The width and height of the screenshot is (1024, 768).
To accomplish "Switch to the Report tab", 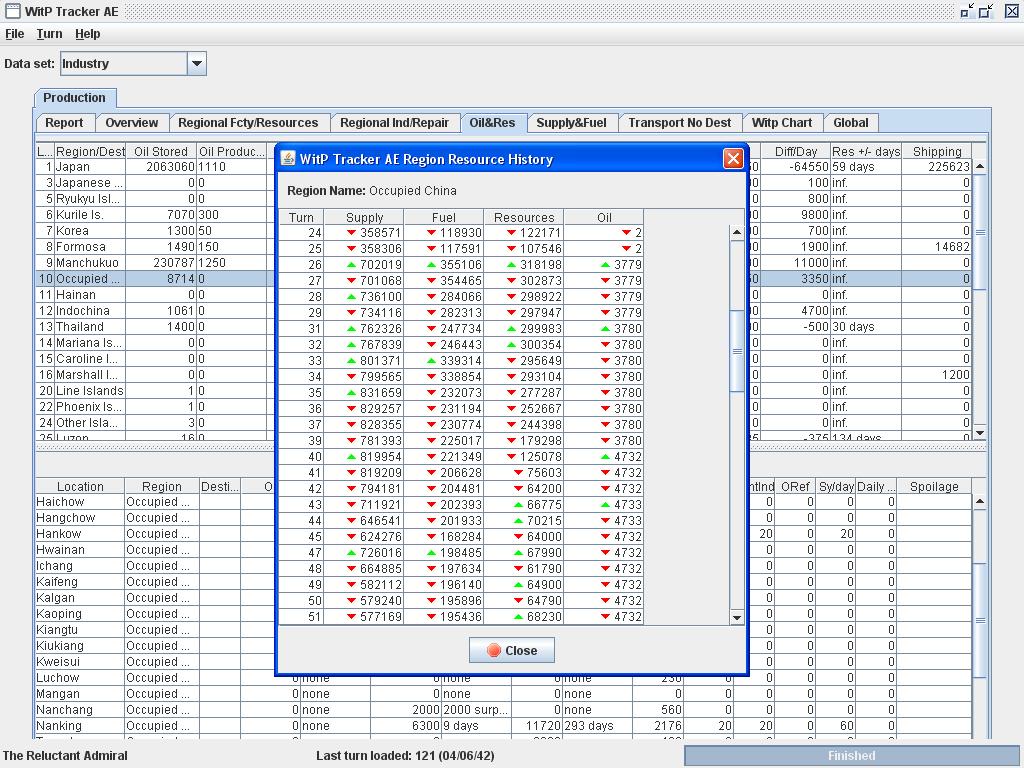I will 64,123.
